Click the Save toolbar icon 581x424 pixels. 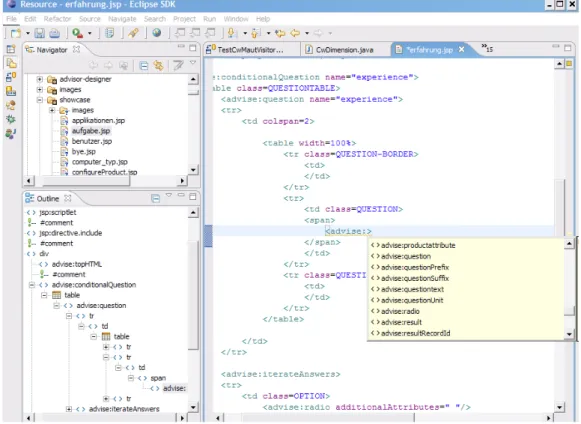click(40, 33)
